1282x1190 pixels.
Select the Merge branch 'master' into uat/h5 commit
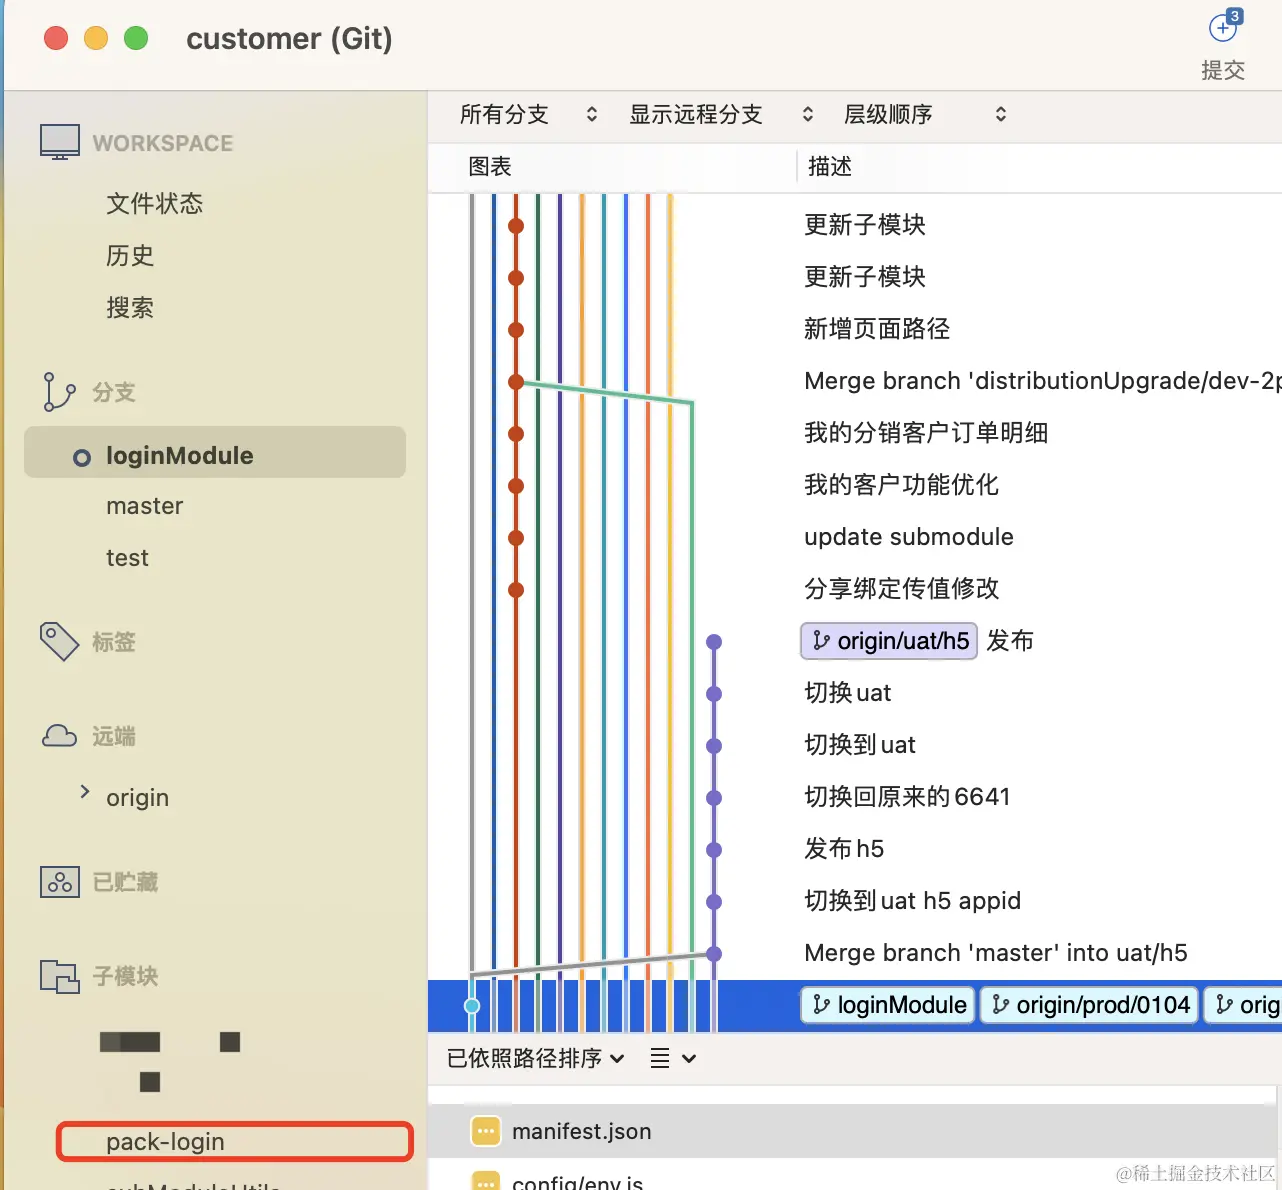[996, 953]
